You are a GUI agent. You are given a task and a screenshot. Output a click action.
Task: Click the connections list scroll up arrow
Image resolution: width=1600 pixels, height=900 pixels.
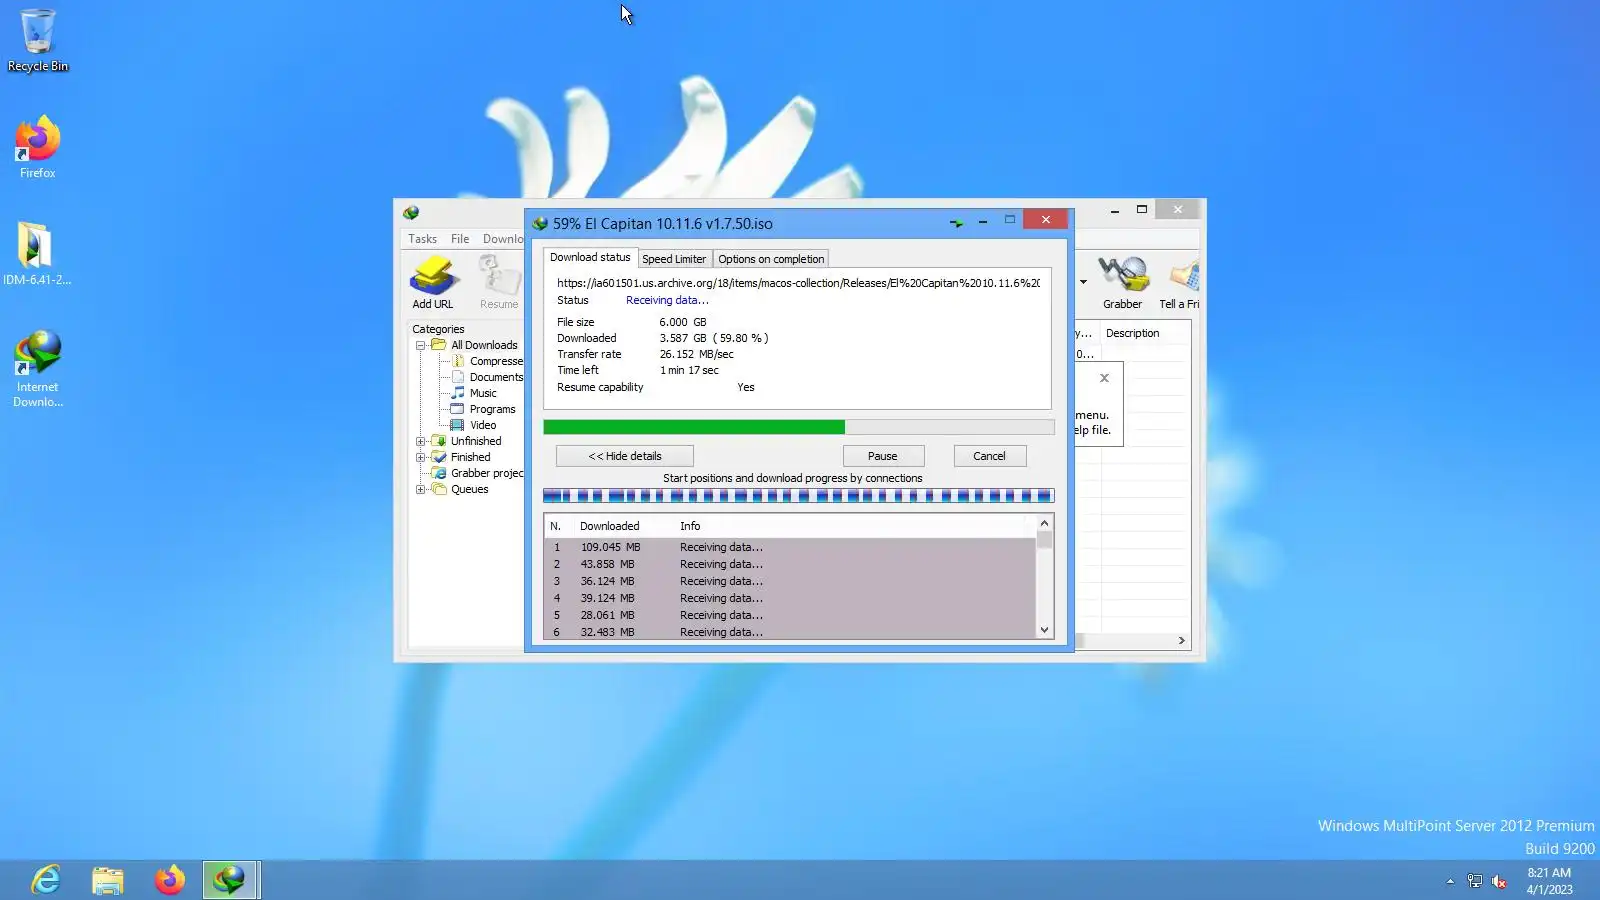(1044, 523)
